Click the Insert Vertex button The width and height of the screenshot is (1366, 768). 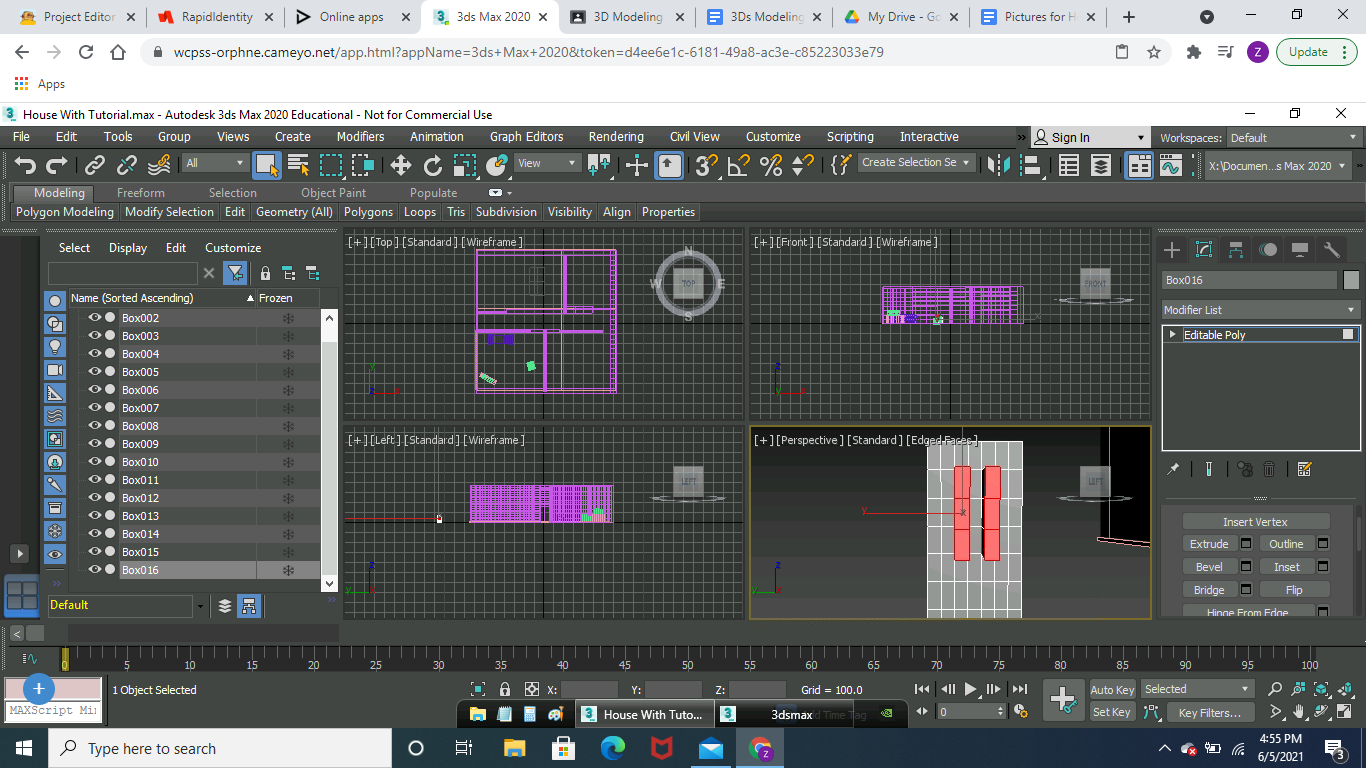pyautogui.click(x=1256, y=522)
